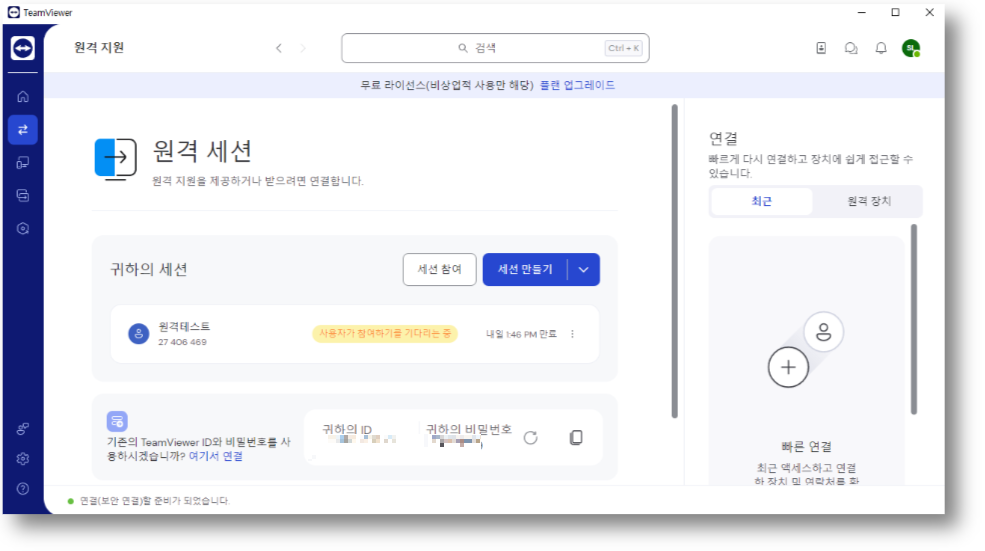Screen dimensions: 985x551
Task: Click the connection panel vertical scrollbar
Action: (914, 319)
